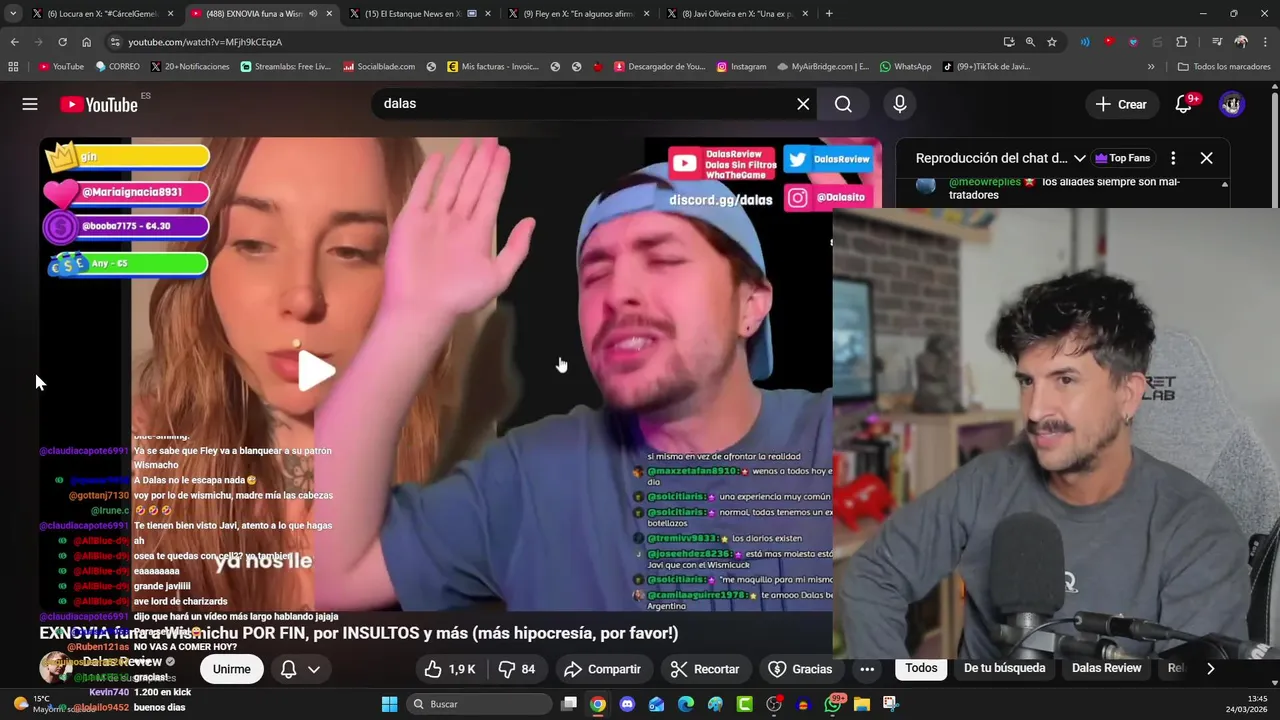Open Todos los marcadores folder
This screenshot has height=720, width=1280.
1224,67
